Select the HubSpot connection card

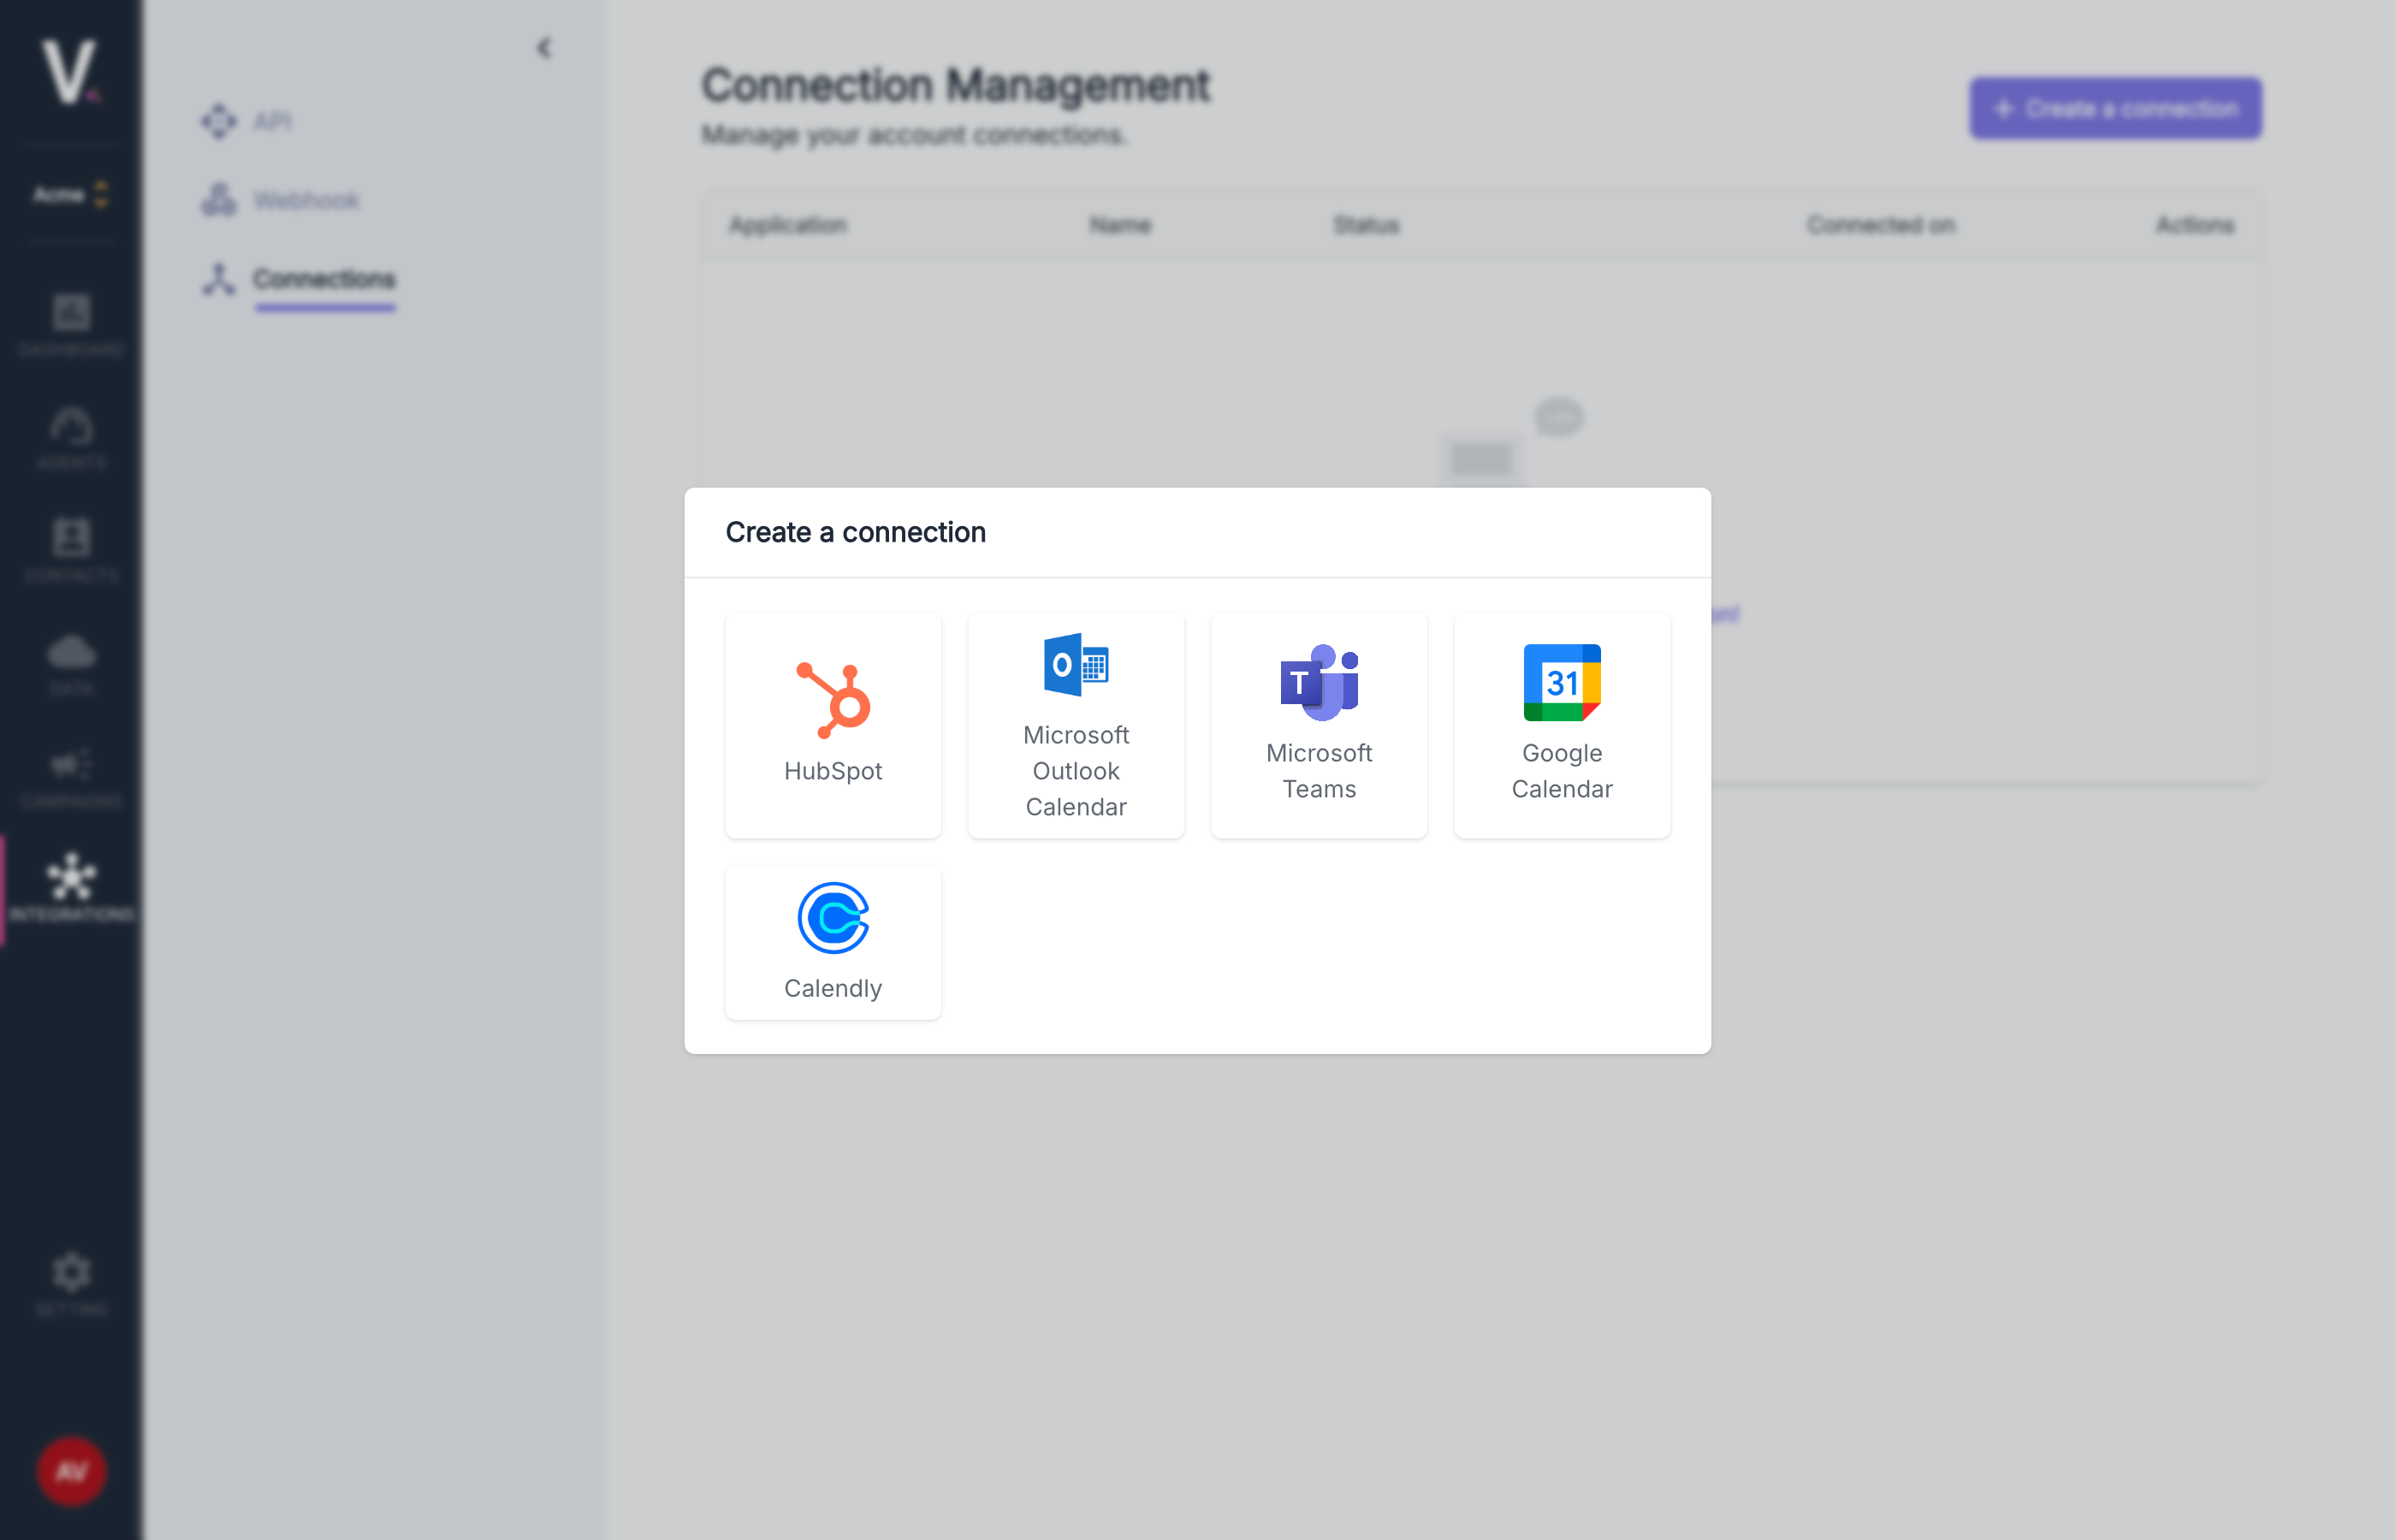click(x=833, y=725)
